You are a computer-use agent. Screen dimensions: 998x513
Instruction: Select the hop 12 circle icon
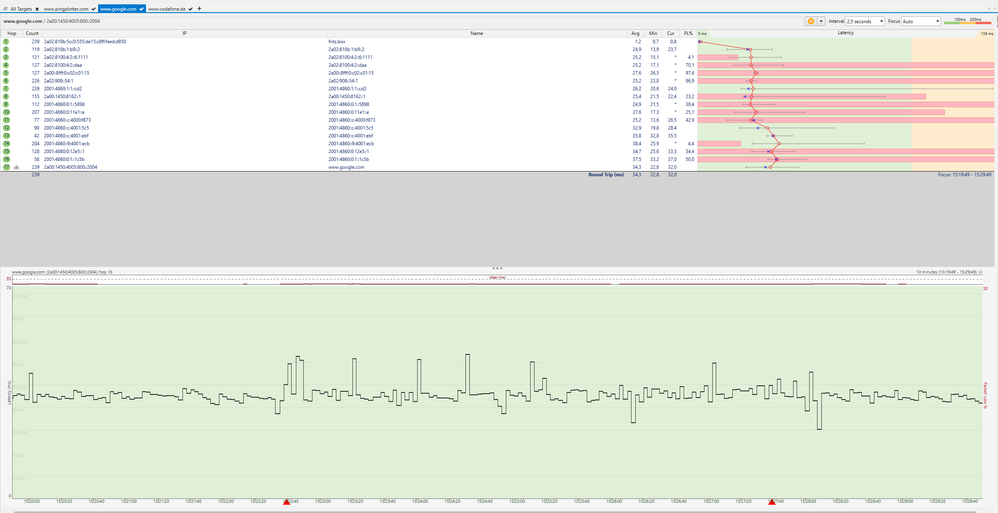coord(6,128)
